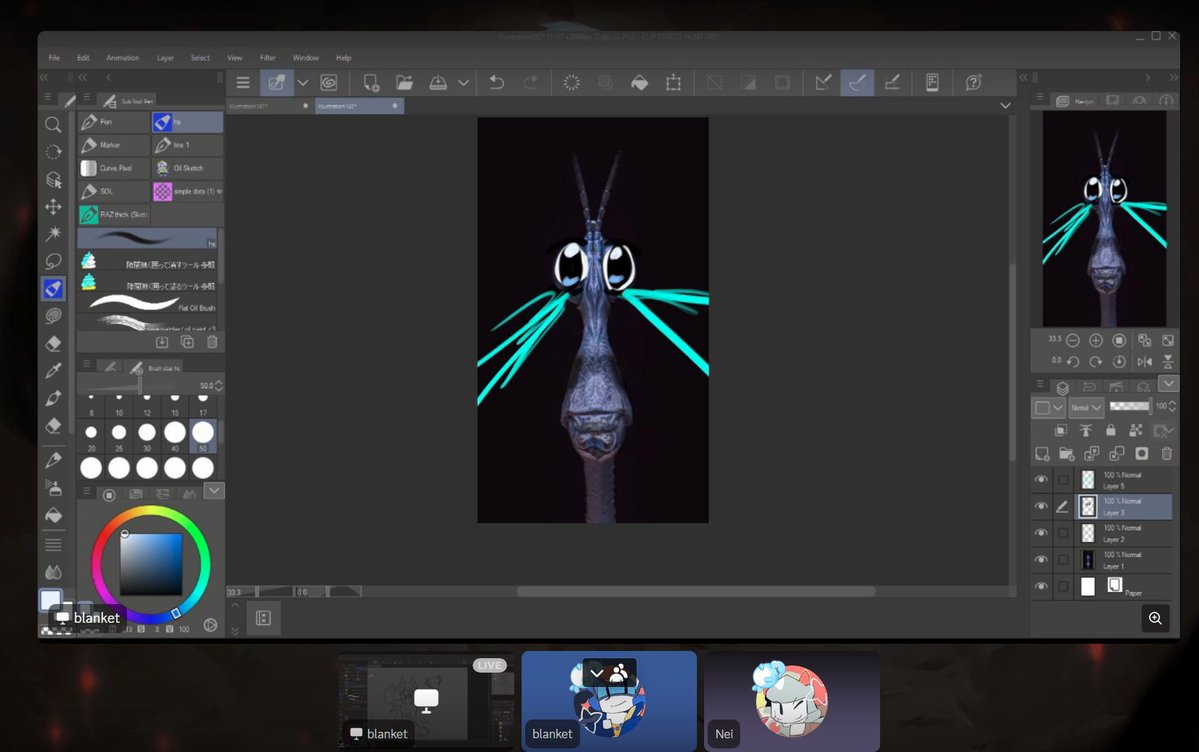This screenshot has width=1199, height=752.
Task: Hide Layer 2 with its eye icon
Action: coord(1041,532)
